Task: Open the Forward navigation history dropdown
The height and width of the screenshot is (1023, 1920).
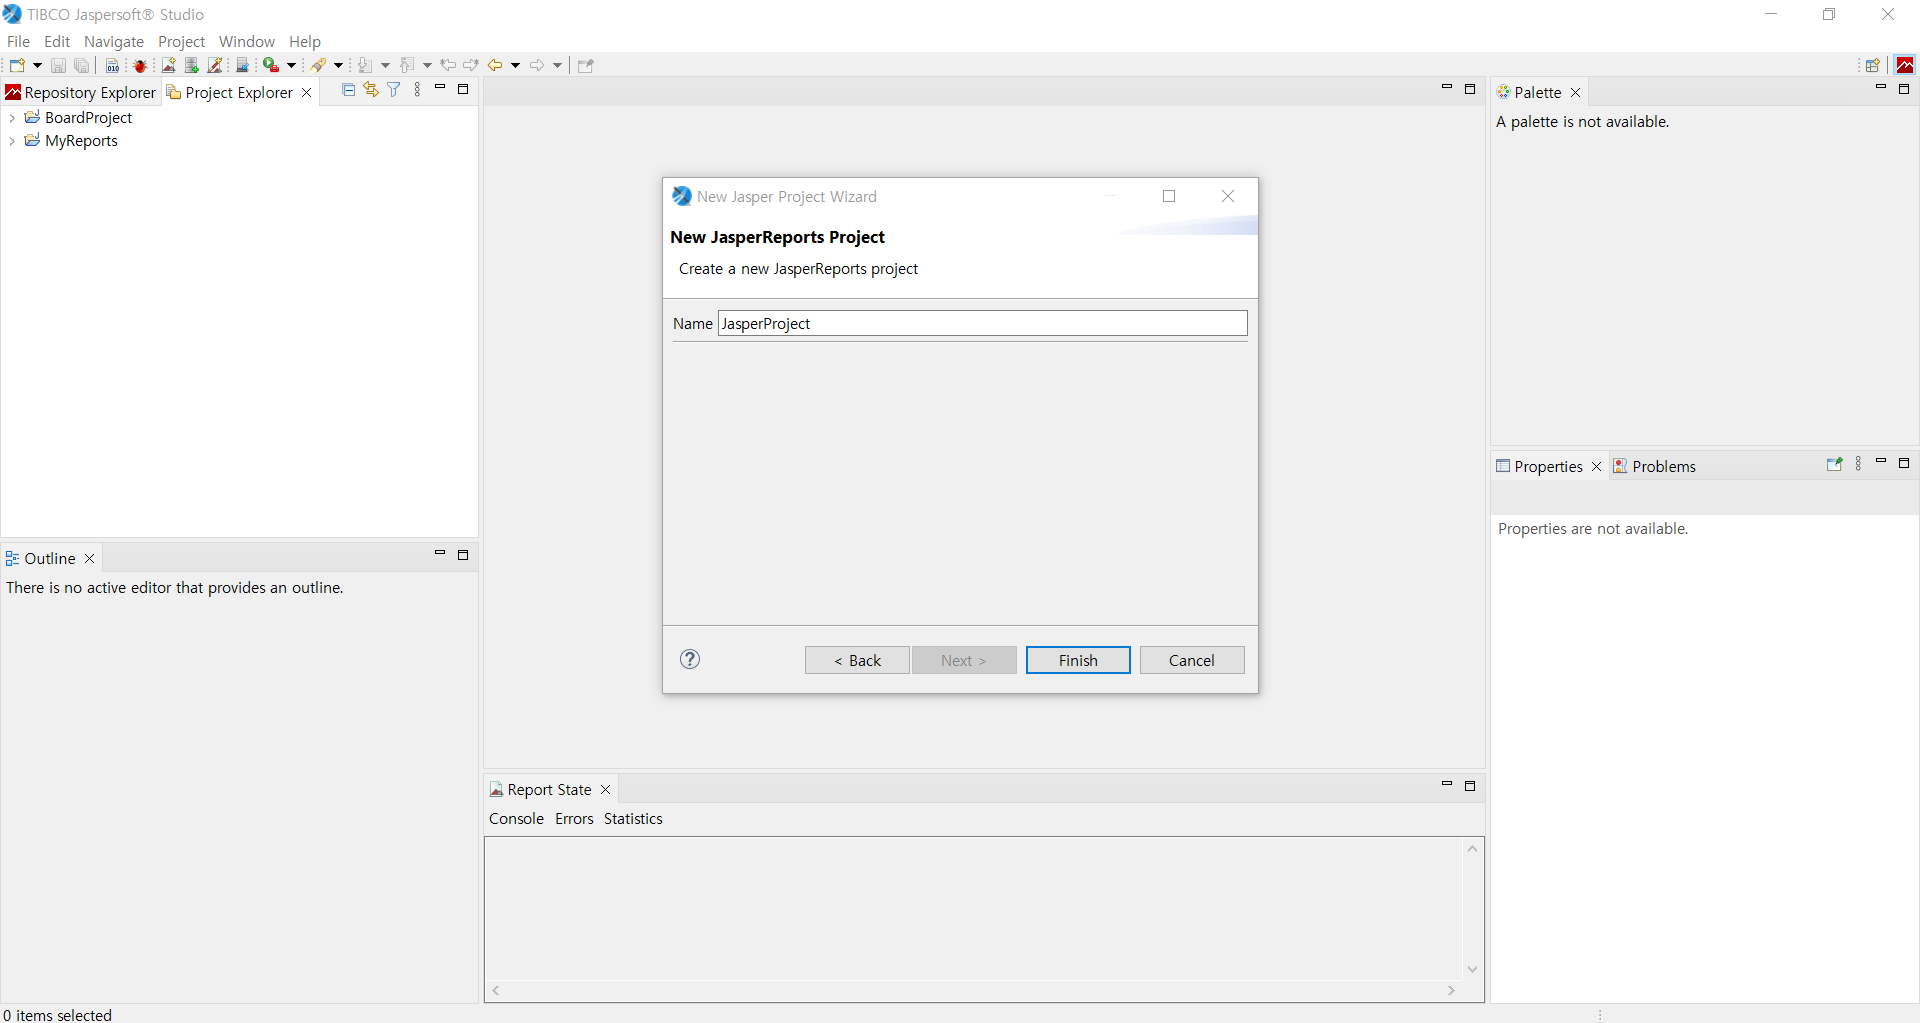Action: tap(557, 66)
